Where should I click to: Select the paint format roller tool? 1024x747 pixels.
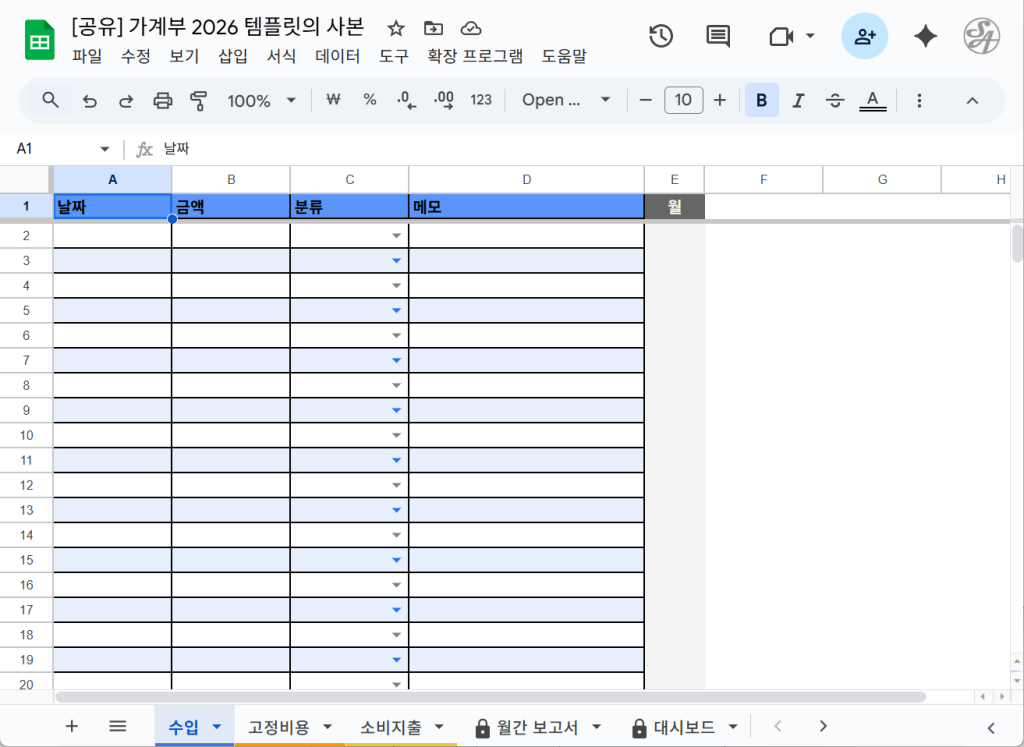point(198,100)
